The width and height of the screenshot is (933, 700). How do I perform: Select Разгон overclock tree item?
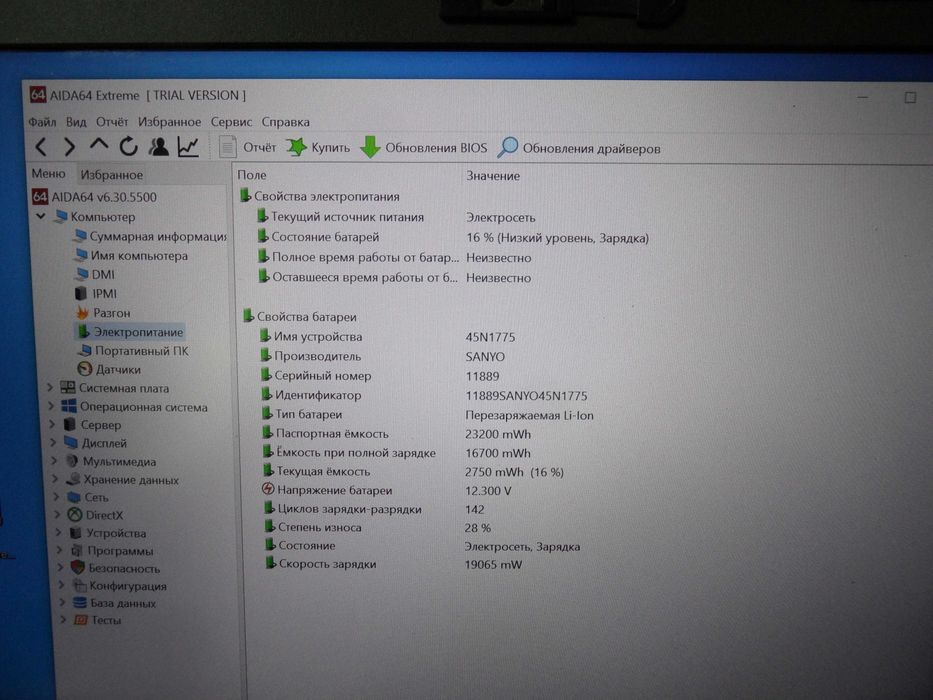(104, 312)
